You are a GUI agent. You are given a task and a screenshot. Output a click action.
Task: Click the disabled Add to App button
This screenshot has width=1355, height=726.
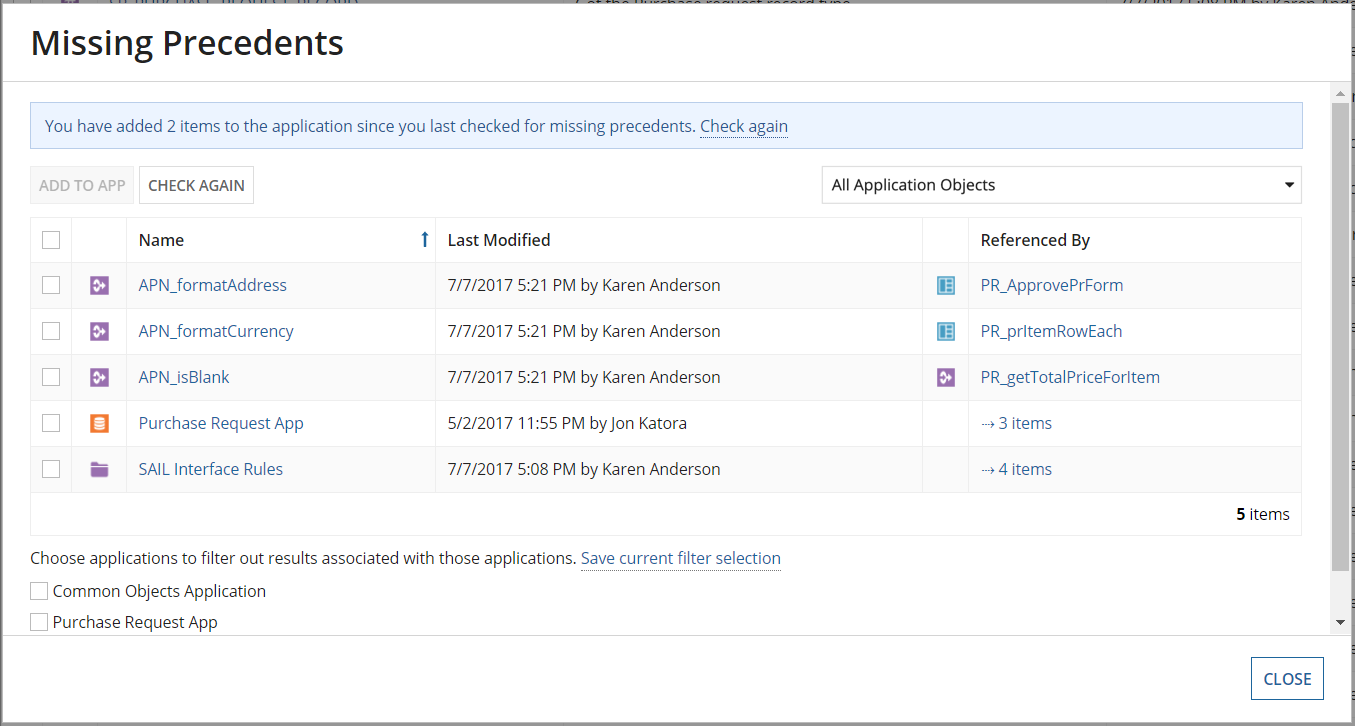point(82,185)
